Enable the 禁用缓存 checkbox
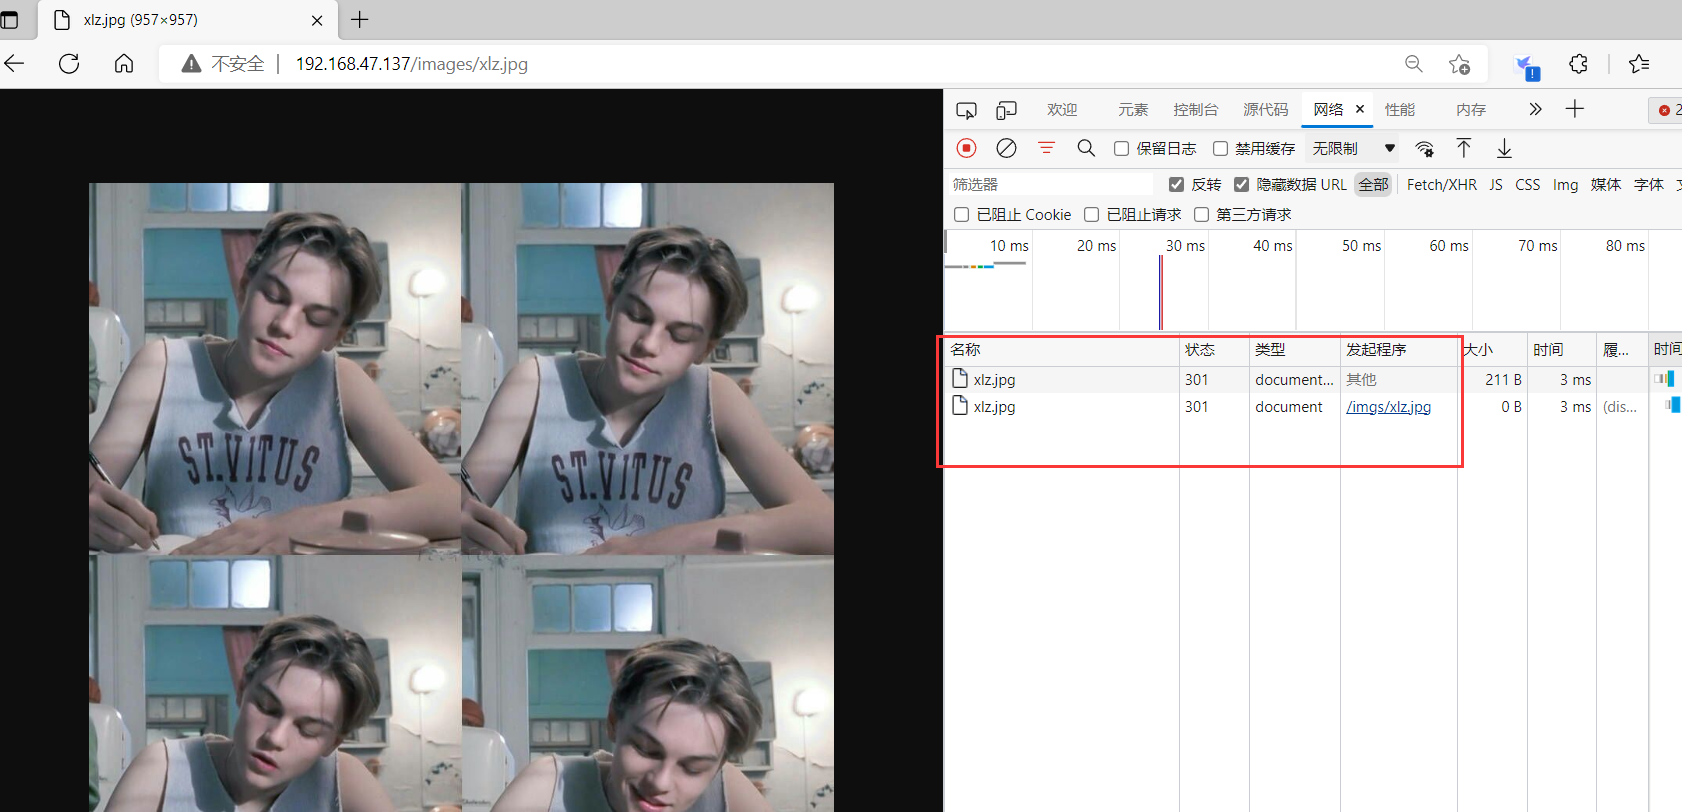The width and height of the screenshot is (1682, 812). [1221, 148]
